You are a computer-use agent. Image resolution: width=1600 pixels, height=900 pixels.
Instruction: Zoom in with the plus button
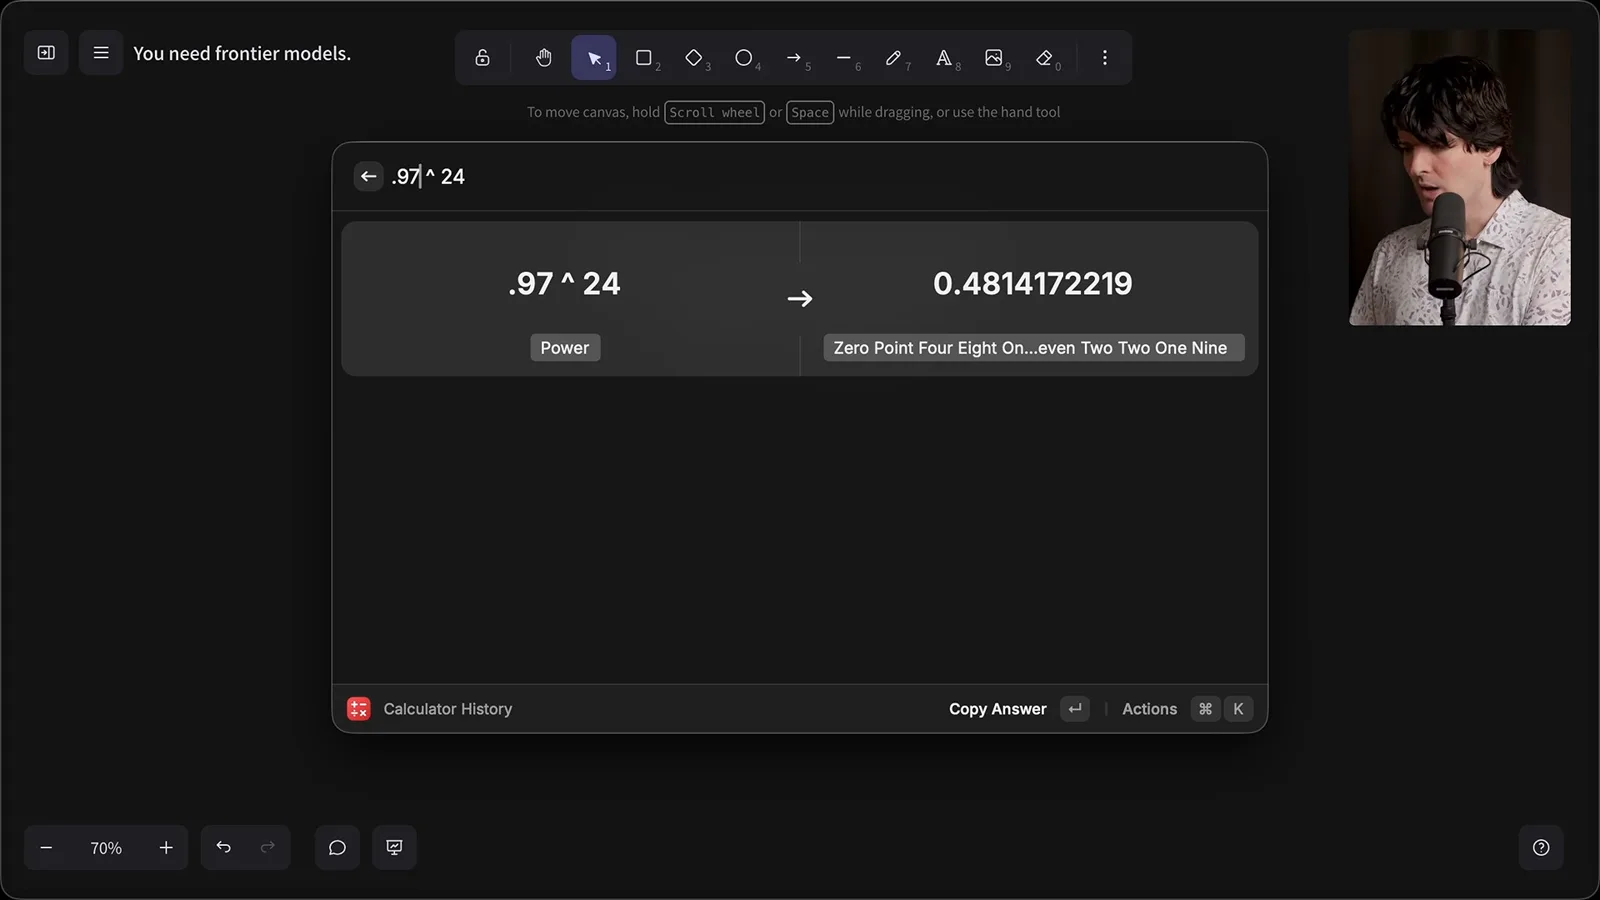[166, 848]
